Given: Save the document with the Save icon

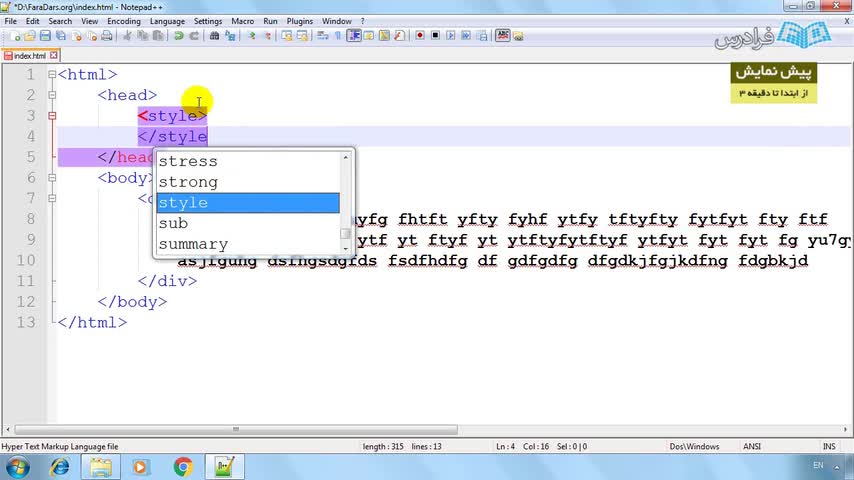Looking at the screenshot, I should [x=45, y=36].
